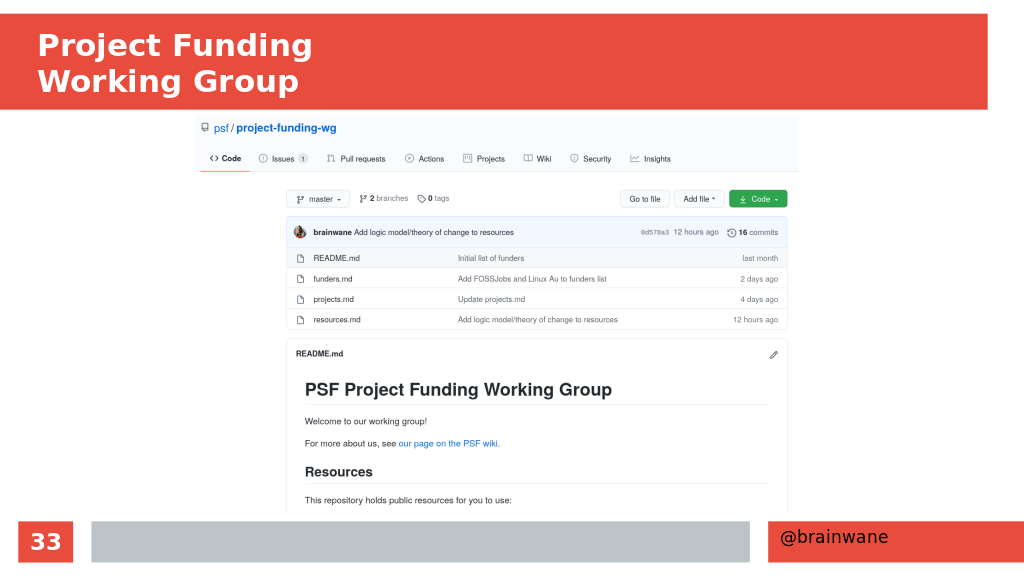The image size is (1024, 576).
Task: Click the funders.md file icon
Action: pos(300,279)
